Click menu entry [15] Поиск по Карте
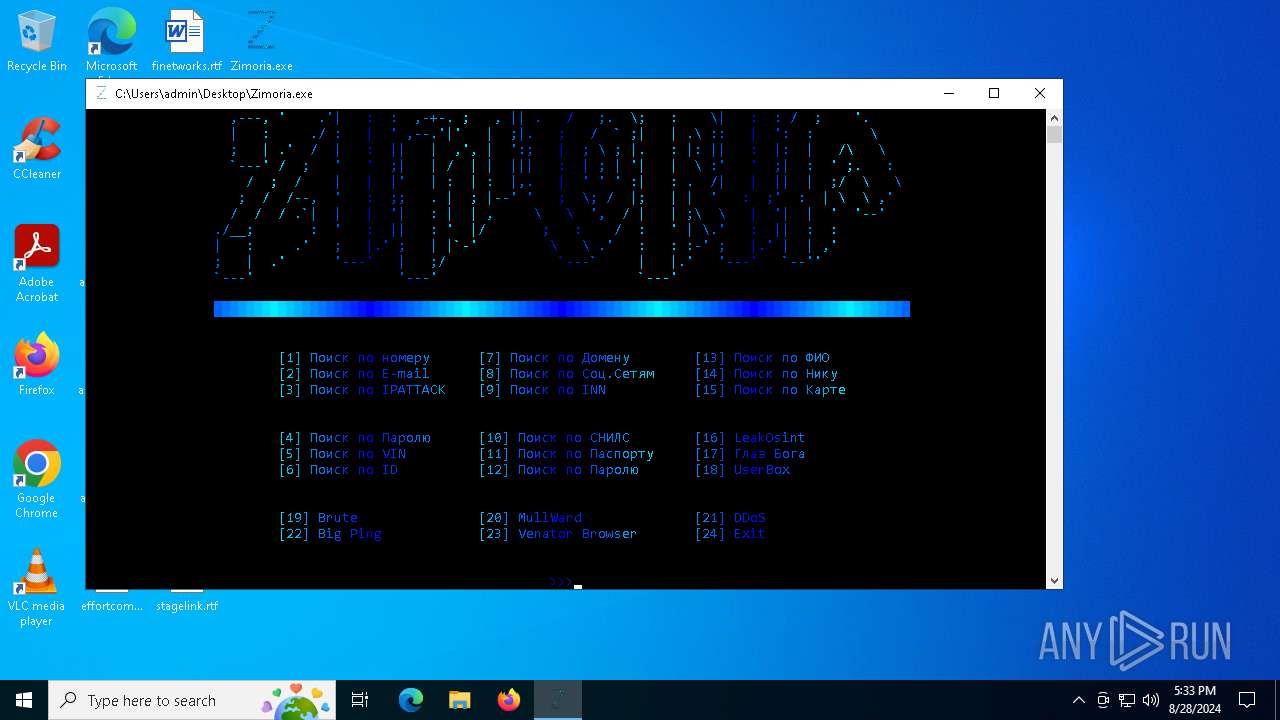The width and height of the screenshot is (1280, 720). [x=770, y=389]
